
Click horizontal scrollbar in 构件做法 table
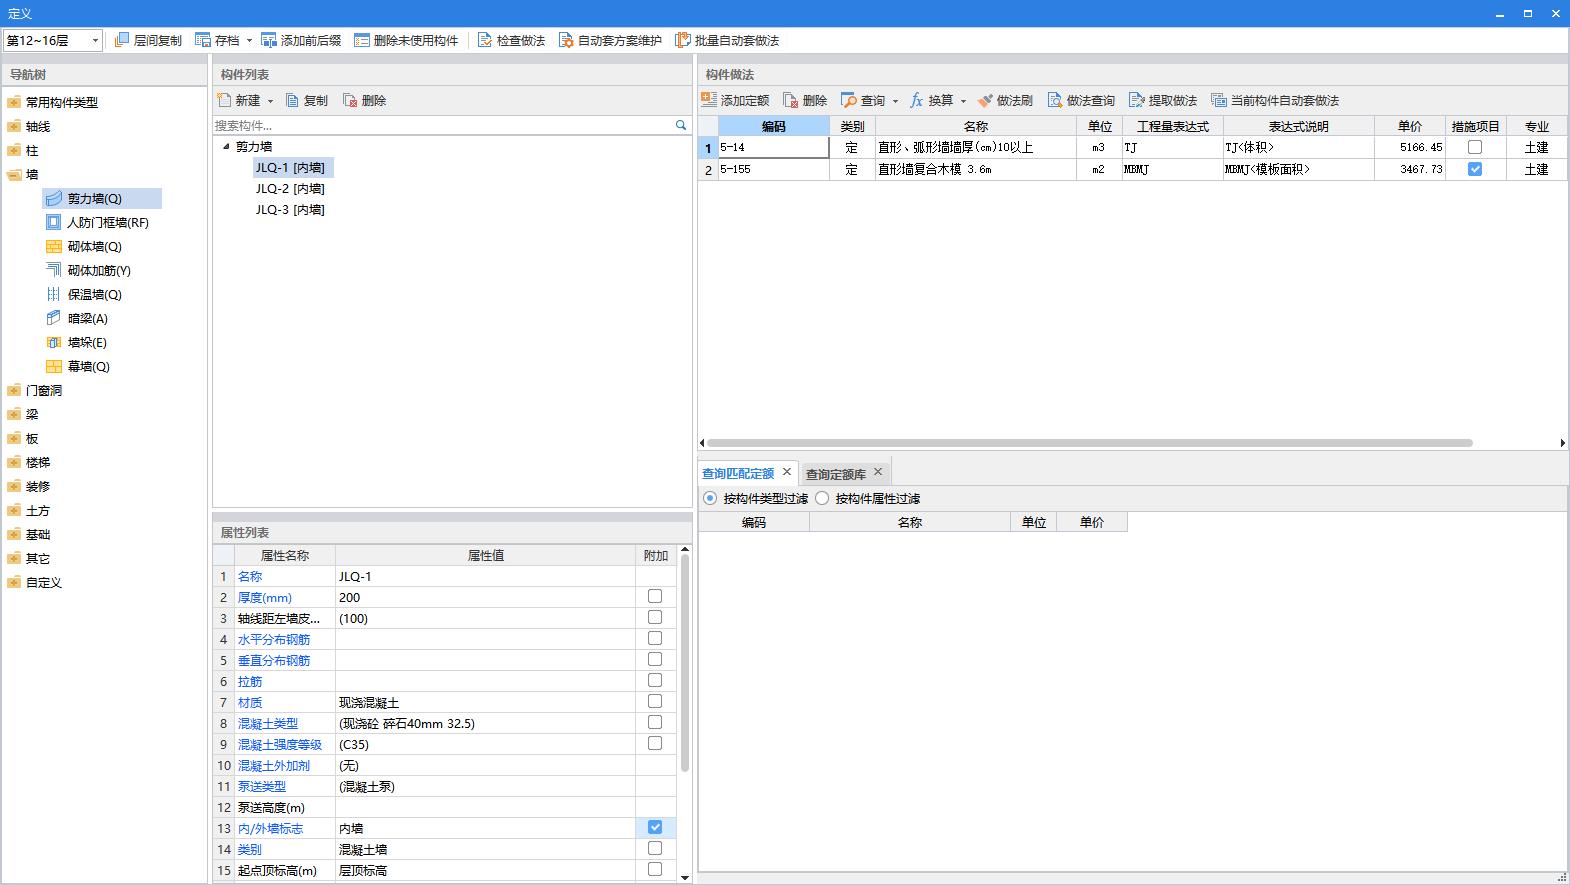[1089, 442]
